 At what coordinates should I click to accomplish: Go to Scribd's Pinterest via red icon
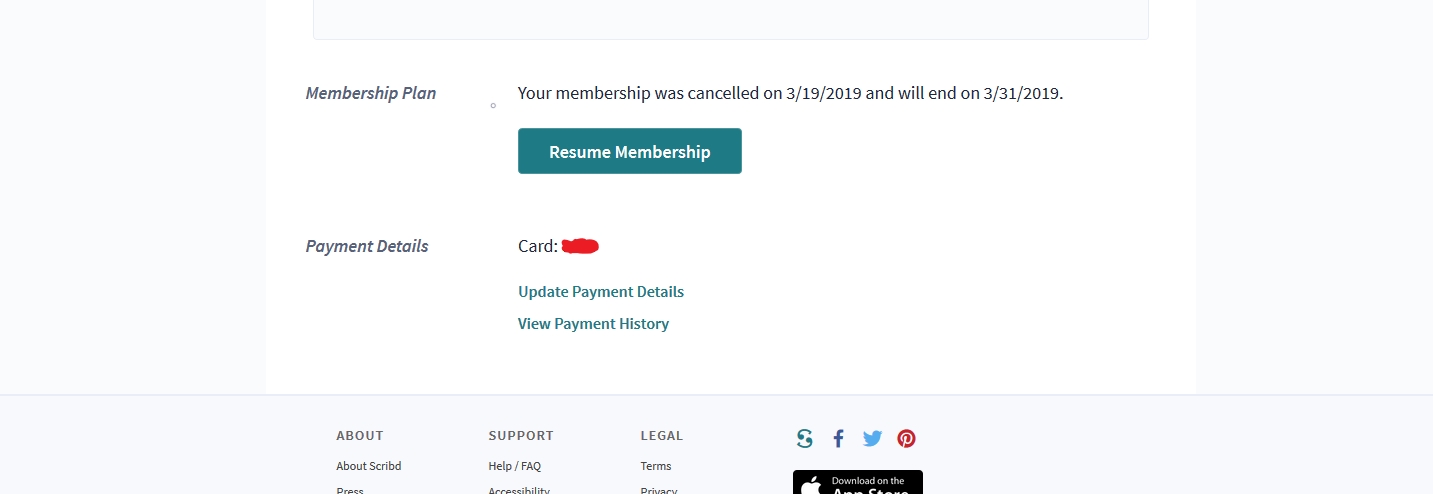click(x=906, y=438)
